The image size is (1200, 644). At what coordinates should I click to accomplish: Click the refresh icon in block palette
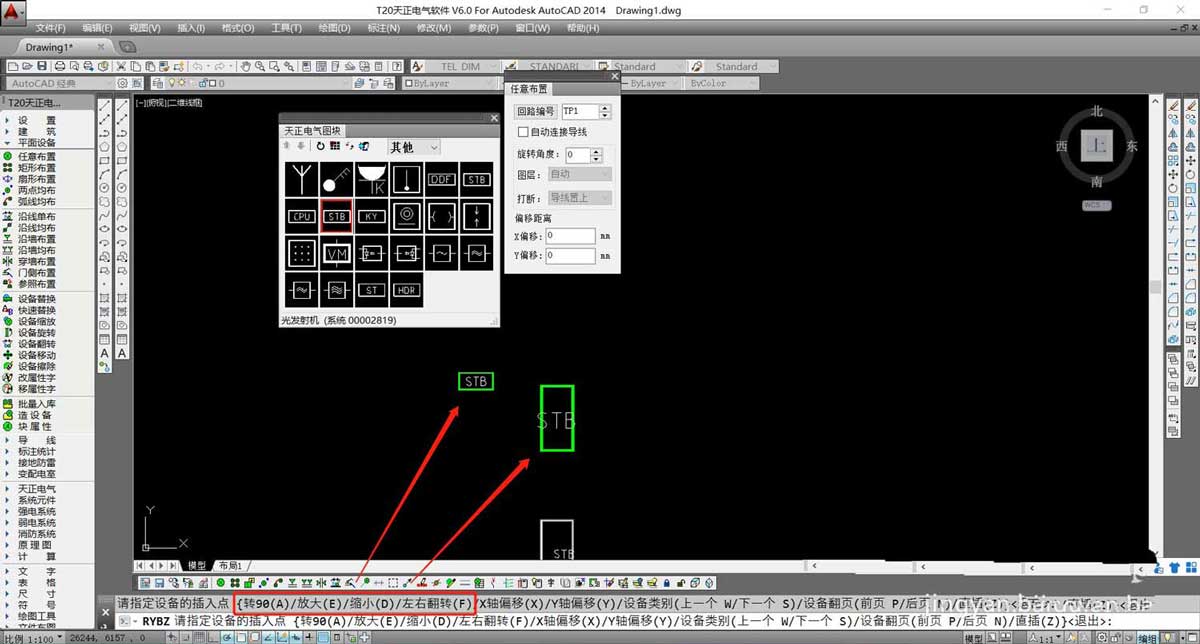click(x=321, y=147)
